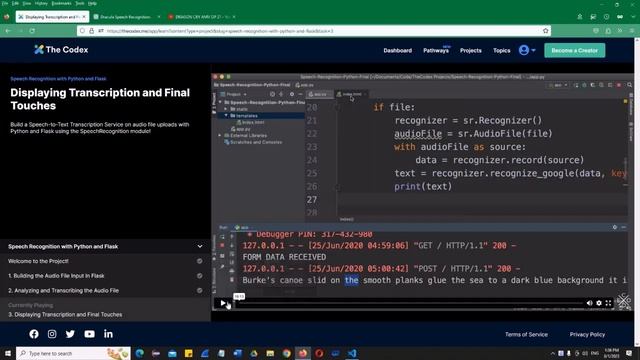Image resolution: width=640 pixels, height=360 pixels.
Task: Open The Codex Twitter page
Action: point(70,334)
